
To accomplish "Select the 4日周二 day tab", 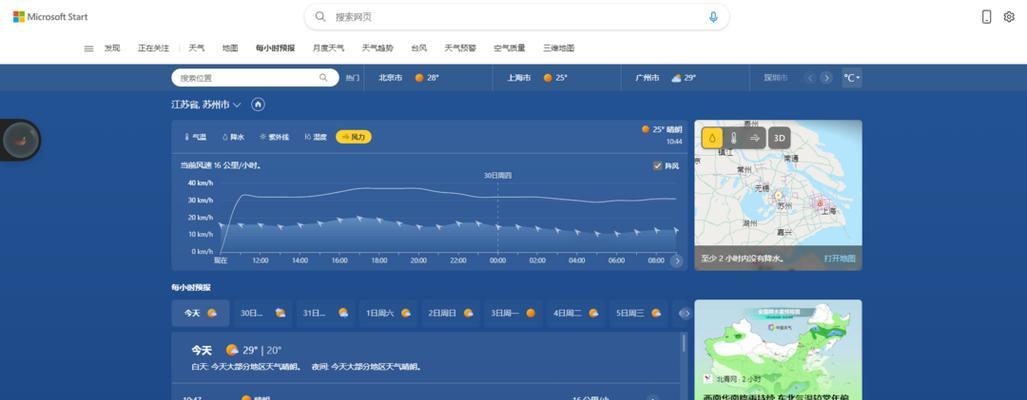I will coord(576,313).
